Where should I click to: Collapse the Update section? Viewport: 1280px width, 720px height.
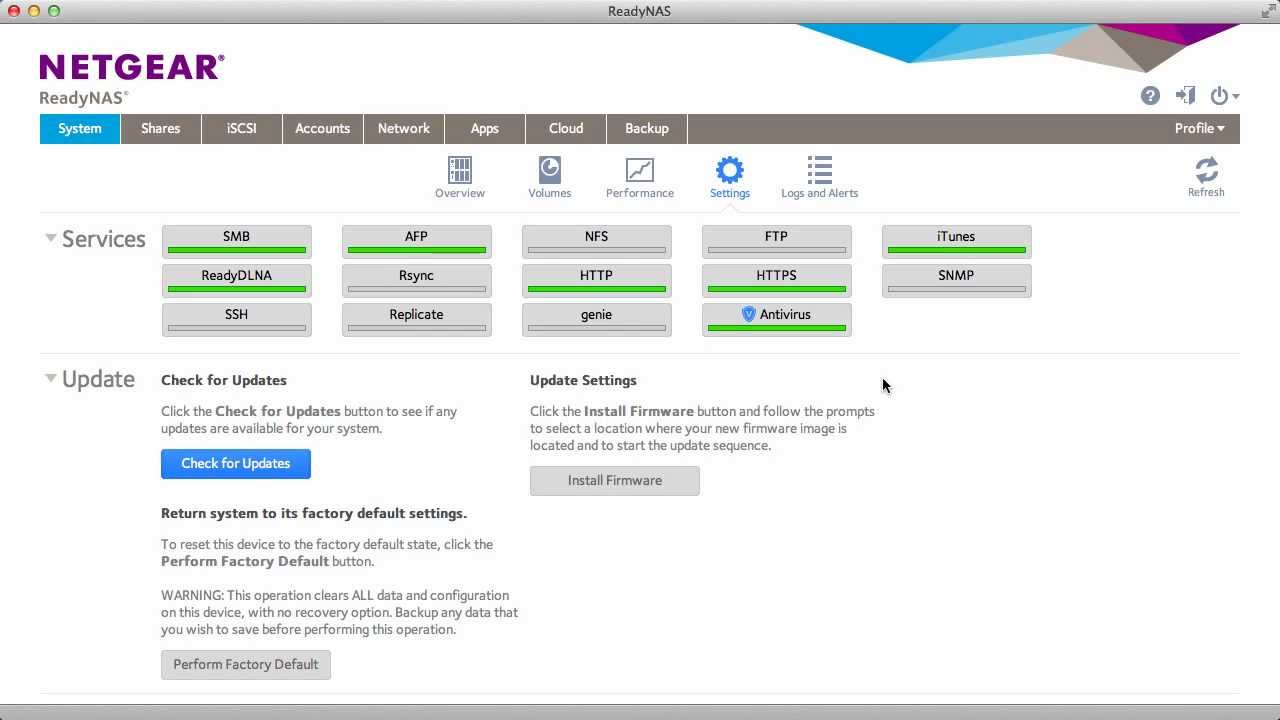pos(50,378)
